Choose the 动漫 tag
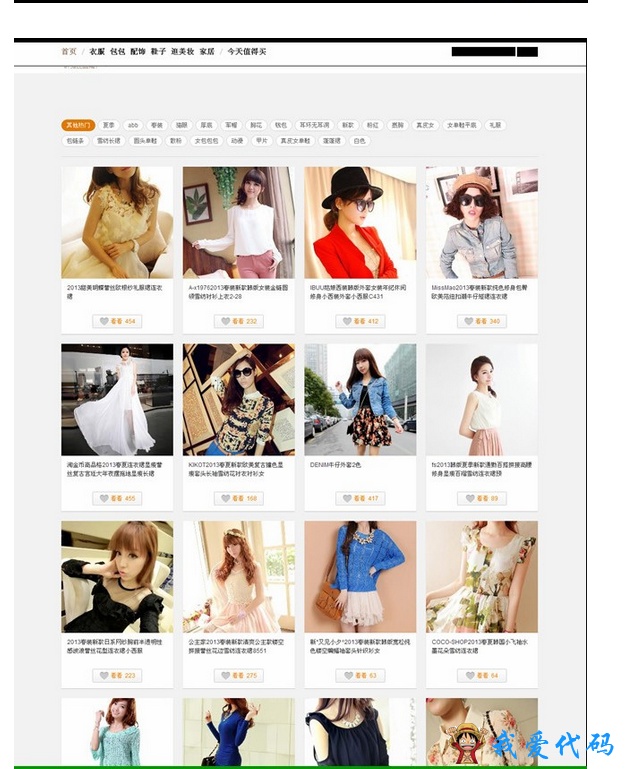 tap(237, 141)
